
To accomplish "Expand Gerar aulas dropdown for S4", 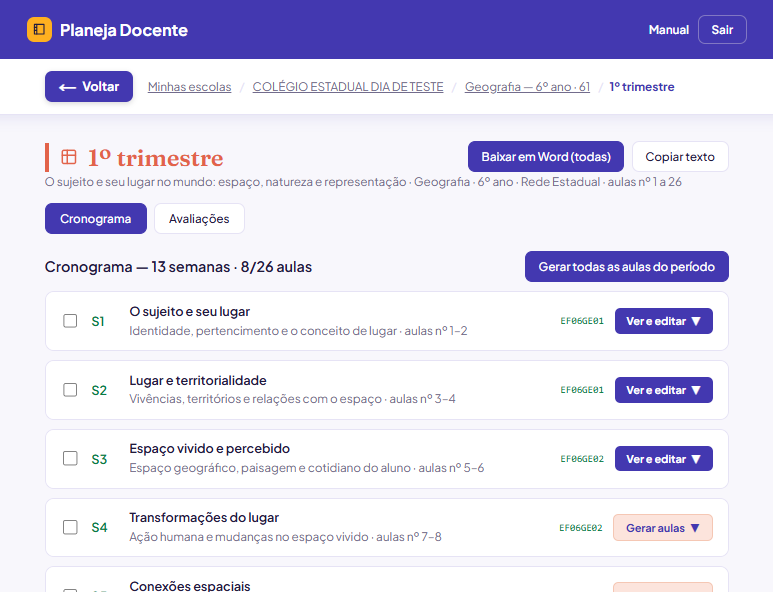I will pos(663,528).
